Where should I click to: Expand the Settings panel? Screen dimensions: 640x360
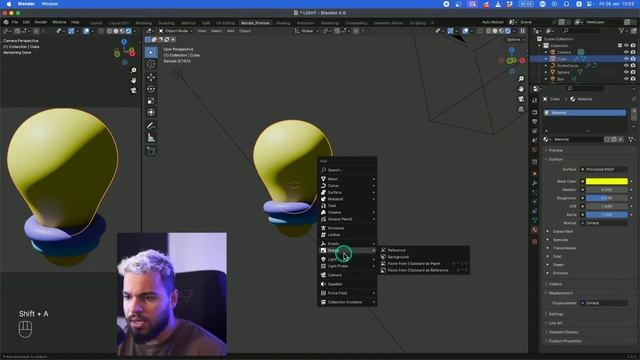(556, 314)
